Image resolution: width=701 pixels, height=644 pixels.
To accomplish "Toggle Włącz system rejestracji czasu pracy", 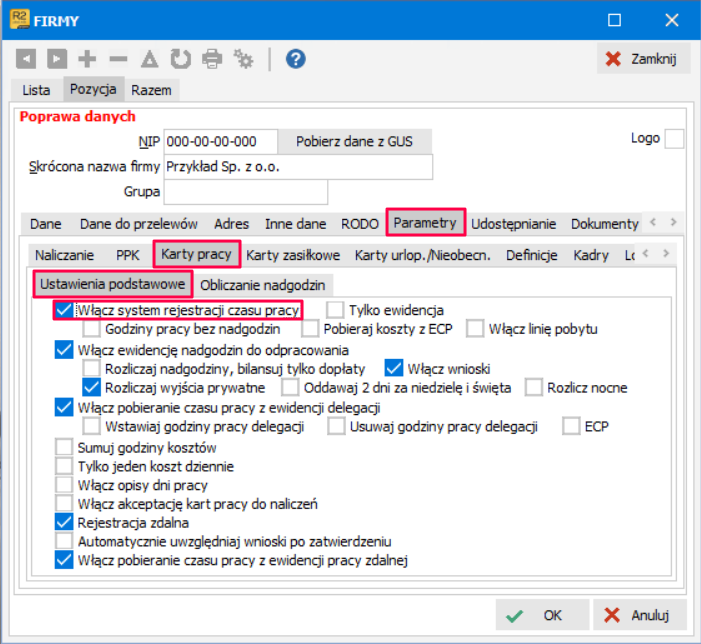I will click(x=64, y=310).
